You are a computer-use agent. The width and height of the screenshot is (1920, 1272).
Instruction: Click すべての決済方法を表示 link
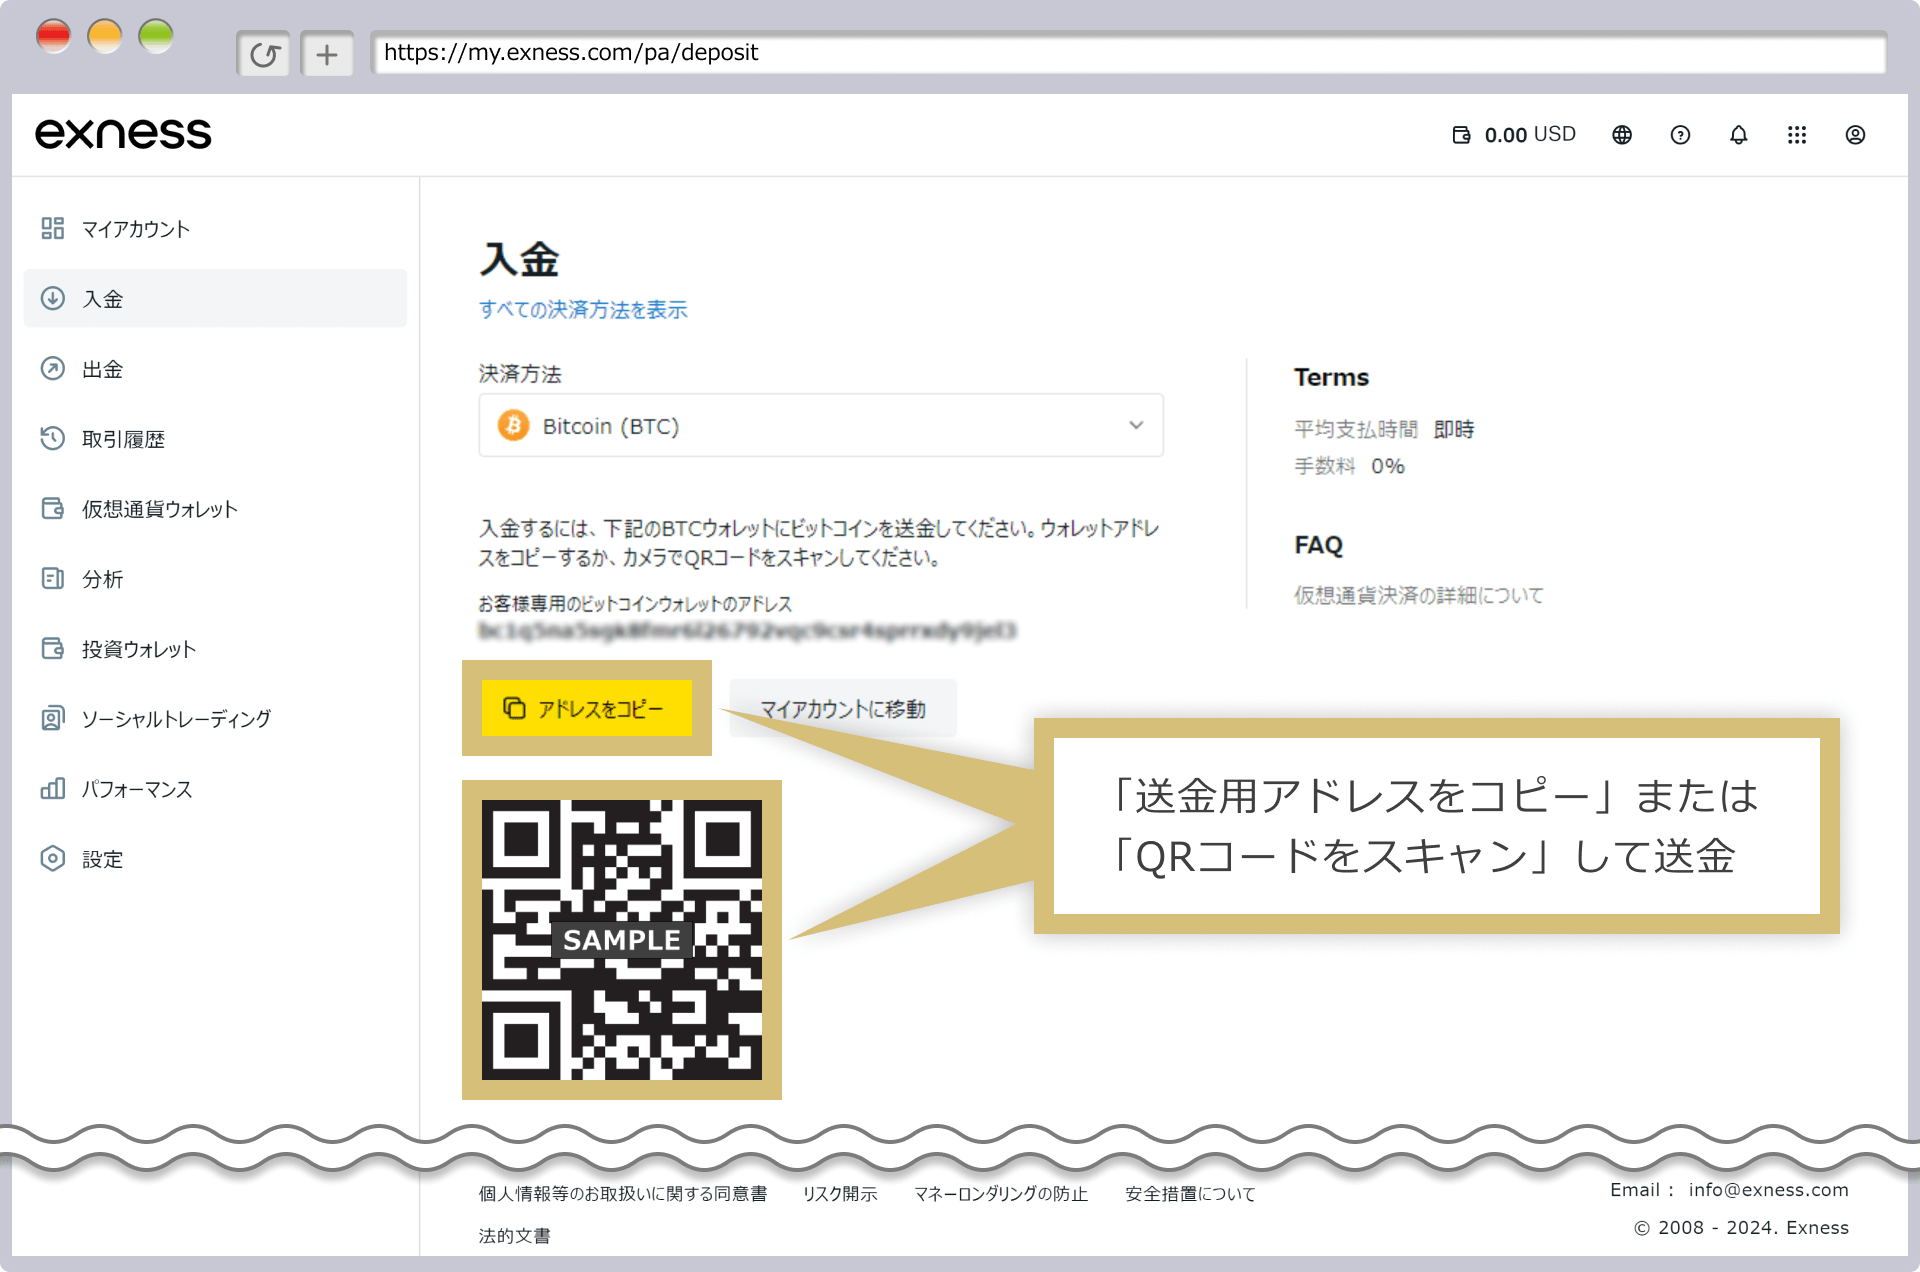coord(583,310)
